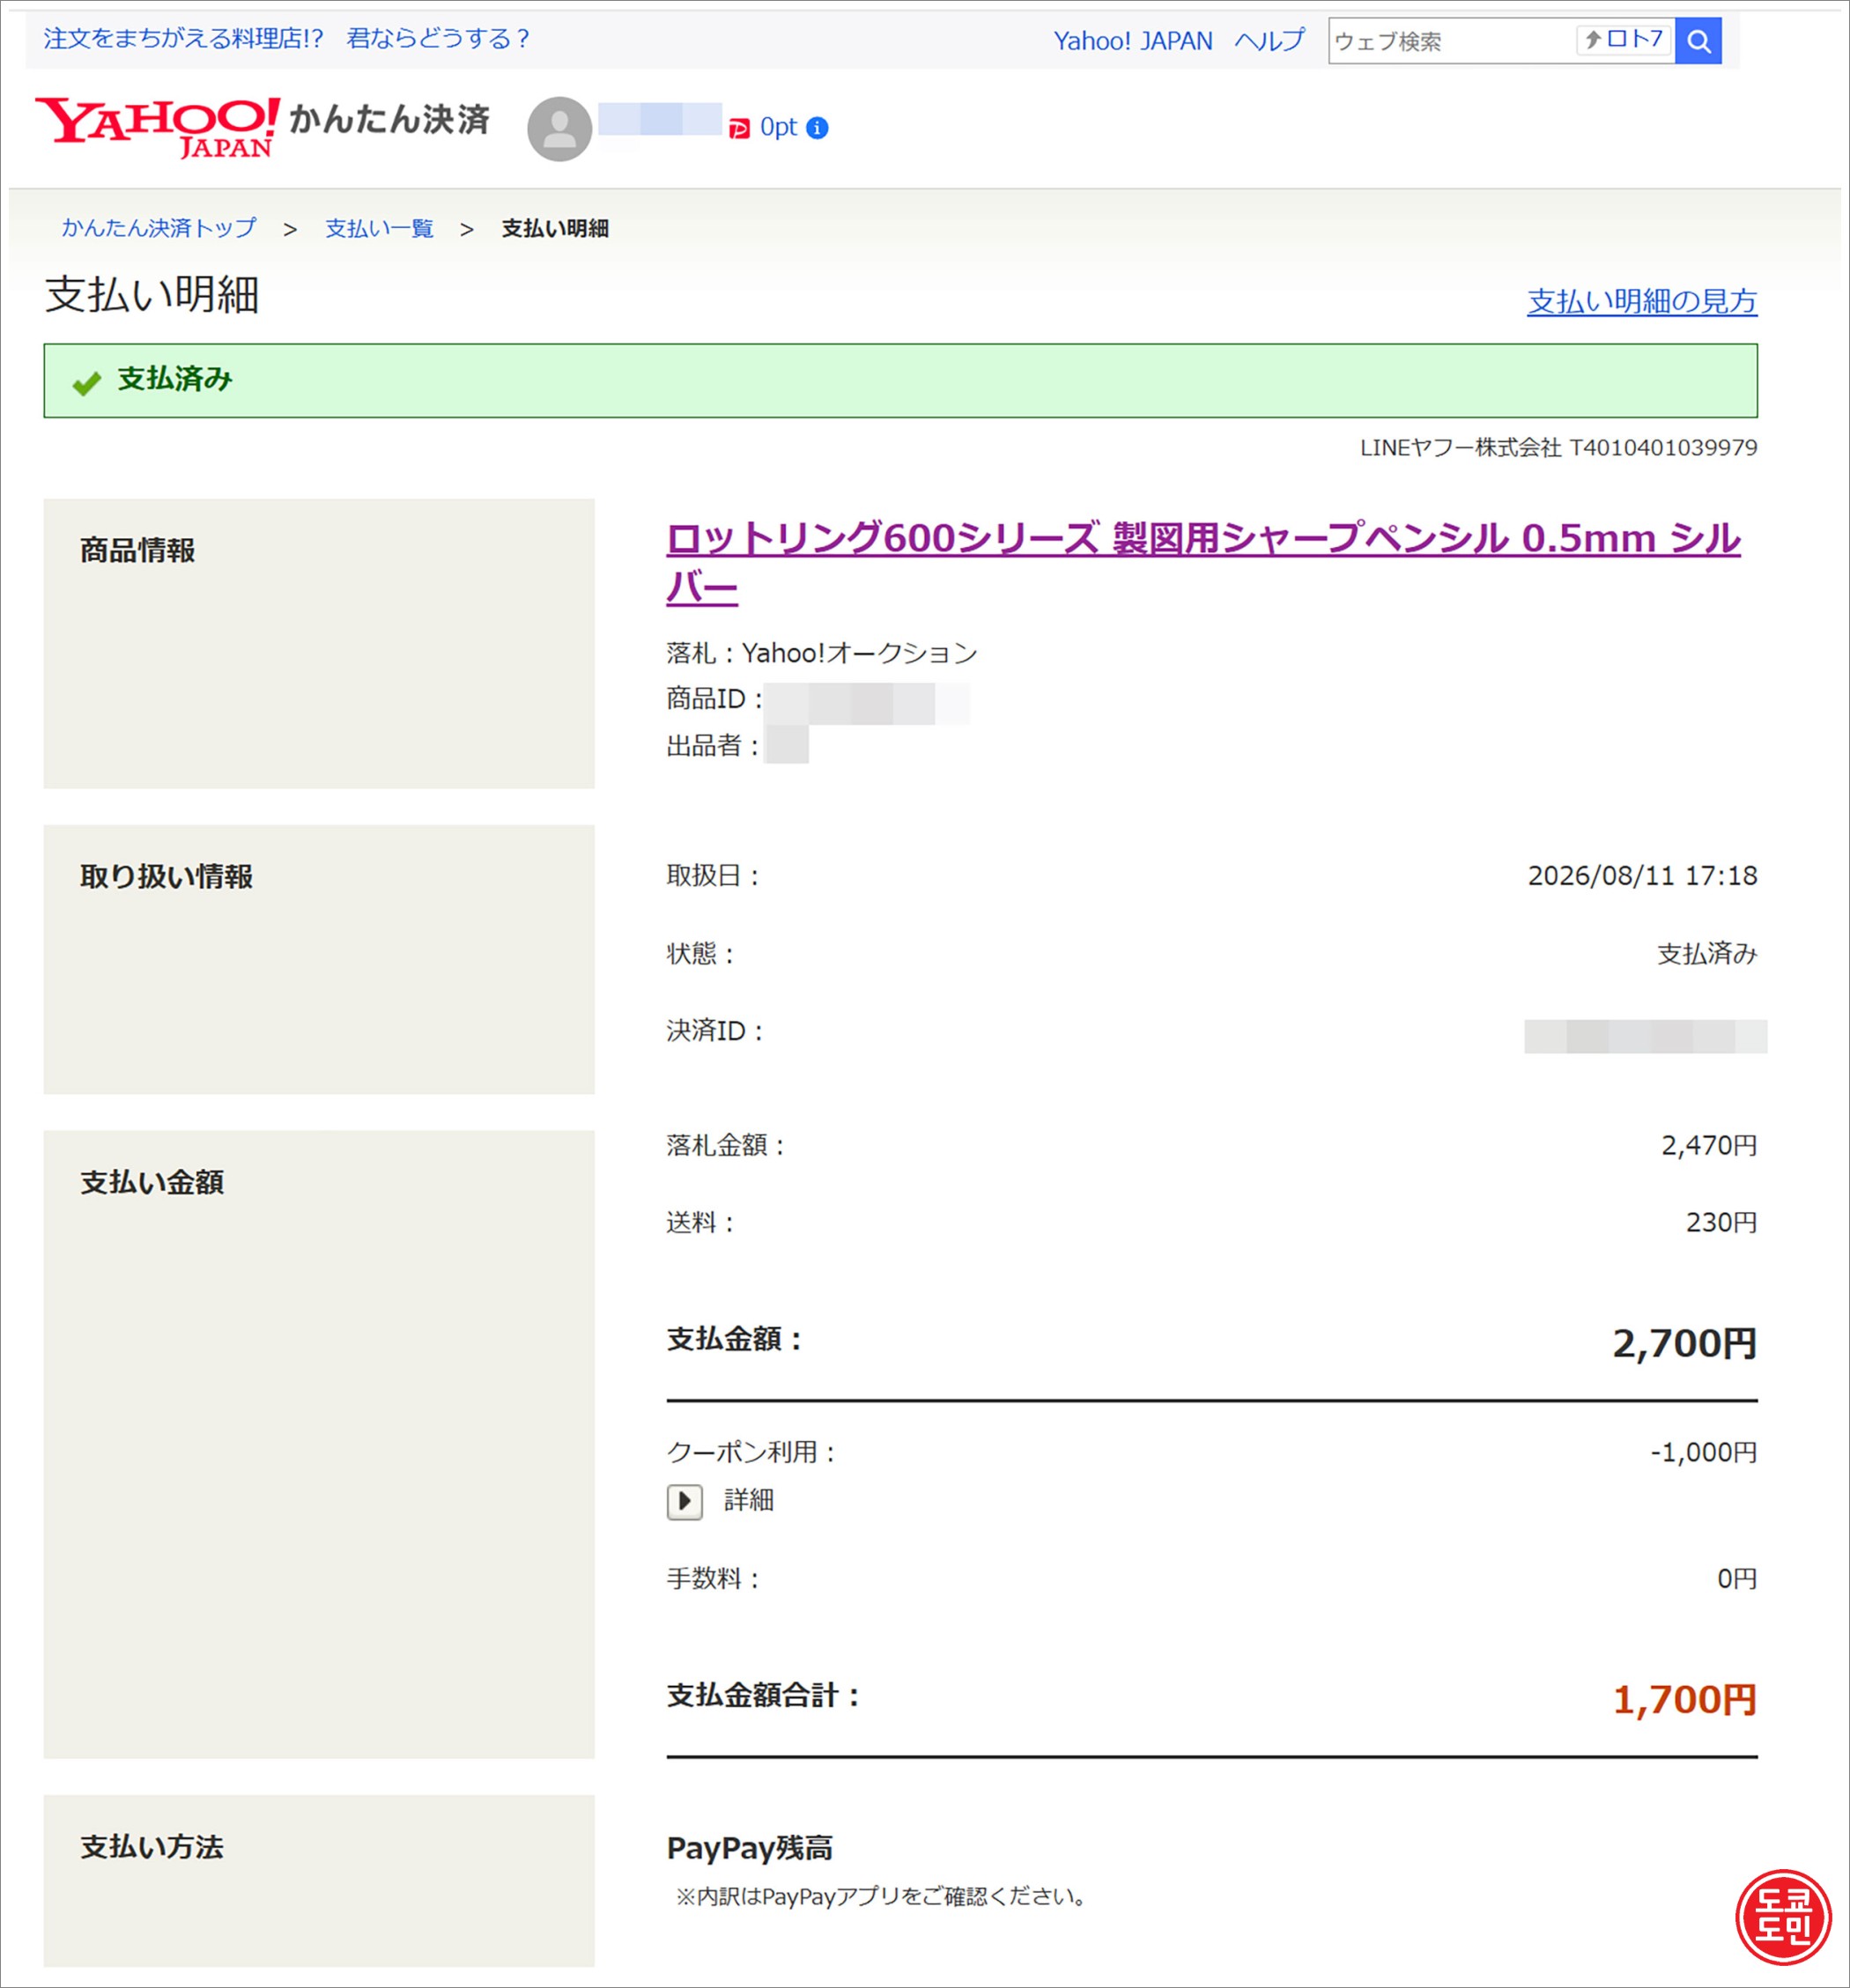Click the winning bid amount 2,470円
Image resolution: width=1850 pixels, height=1988 pixels.
1709,1145
